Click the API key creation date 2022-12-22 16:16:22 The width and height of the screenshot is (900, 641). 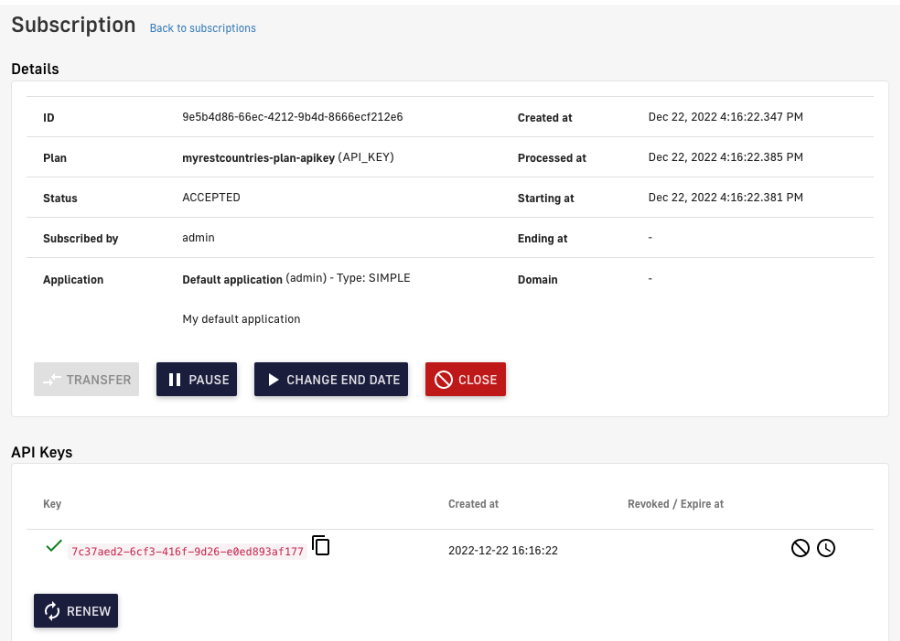(503, 551)
